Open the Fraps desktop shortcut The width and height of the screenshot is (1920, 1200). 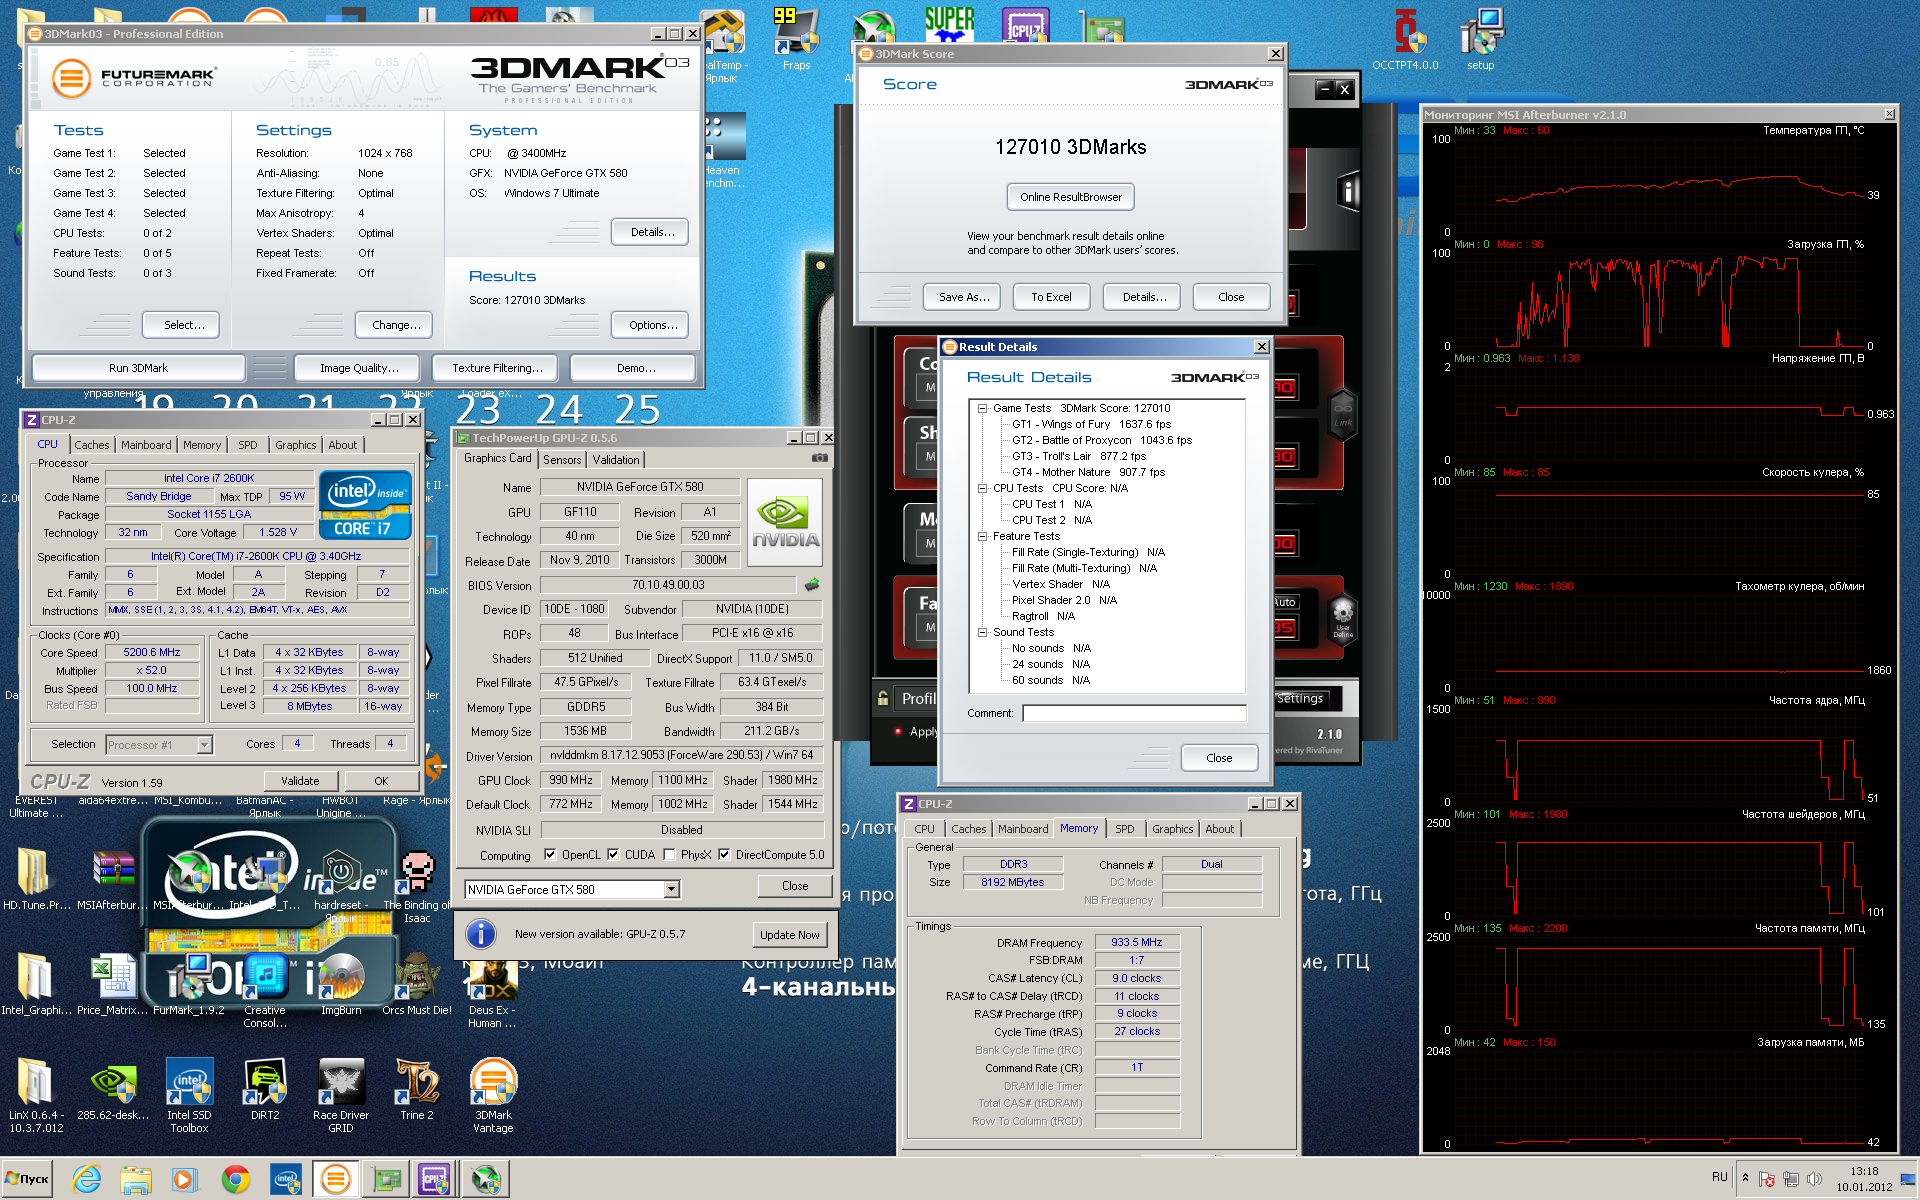[796, 38]
